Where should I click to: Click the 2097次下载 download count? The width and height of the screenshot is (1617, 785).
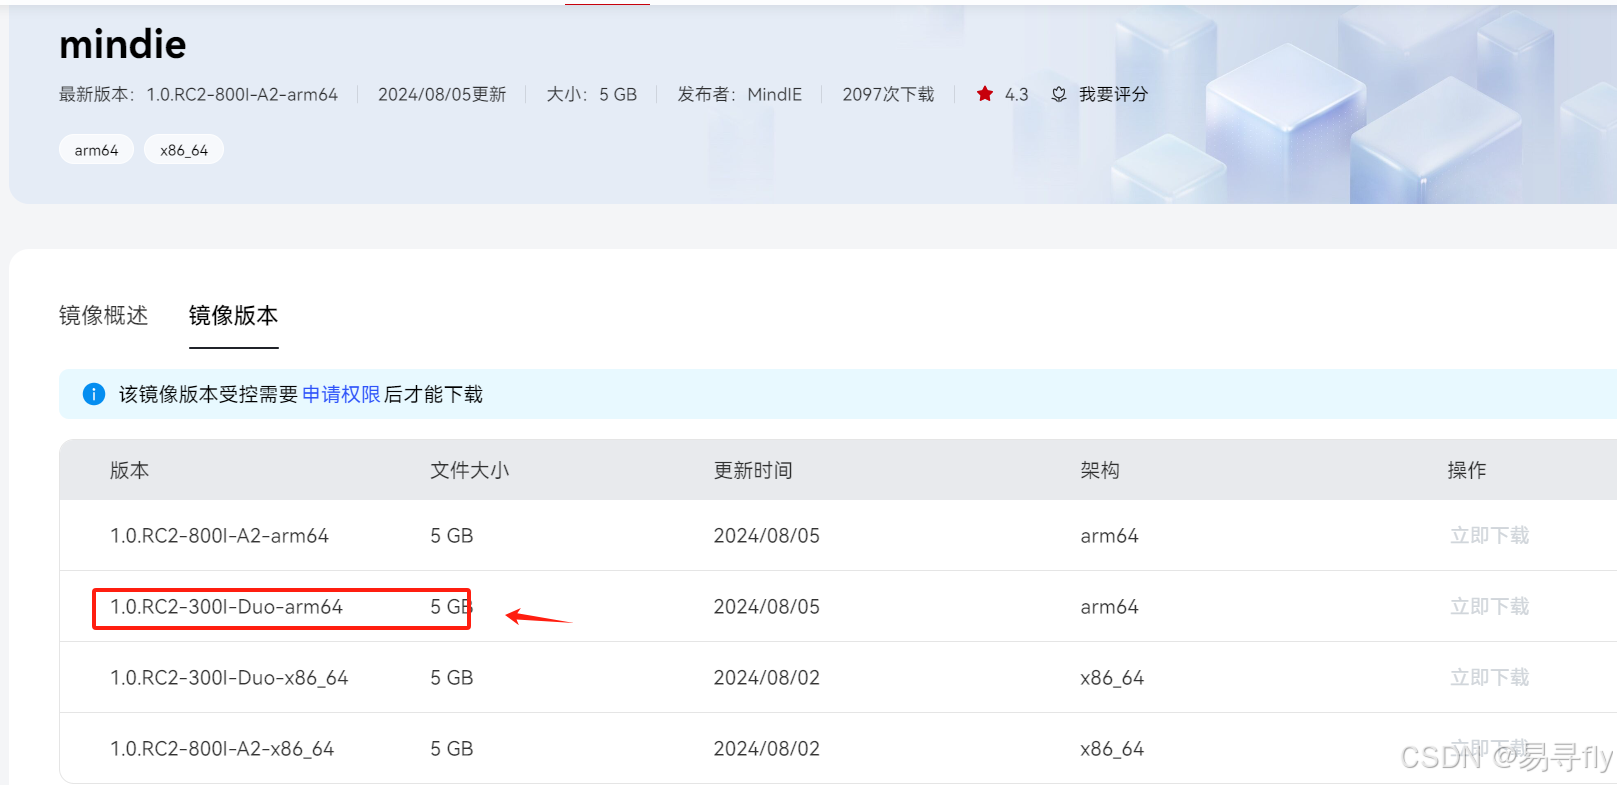(888, 94)
